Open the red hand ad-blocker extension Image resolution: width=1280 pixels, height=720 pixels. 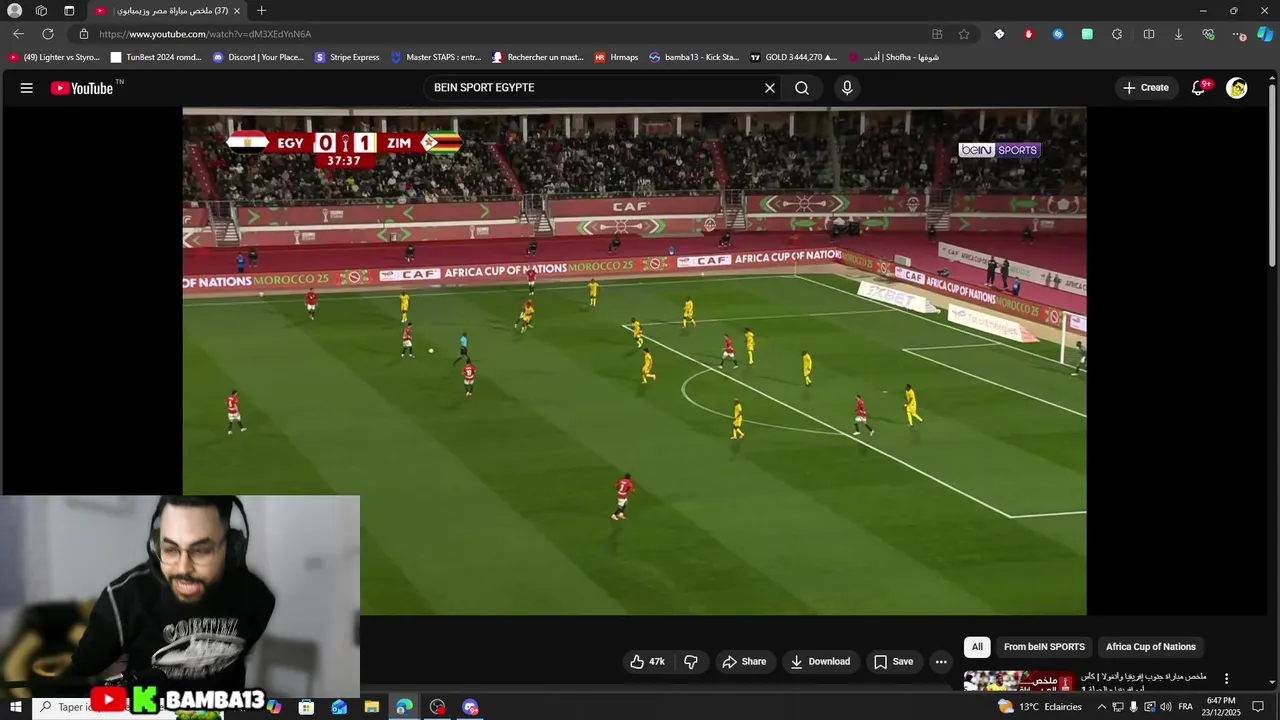coord(1028,34)
